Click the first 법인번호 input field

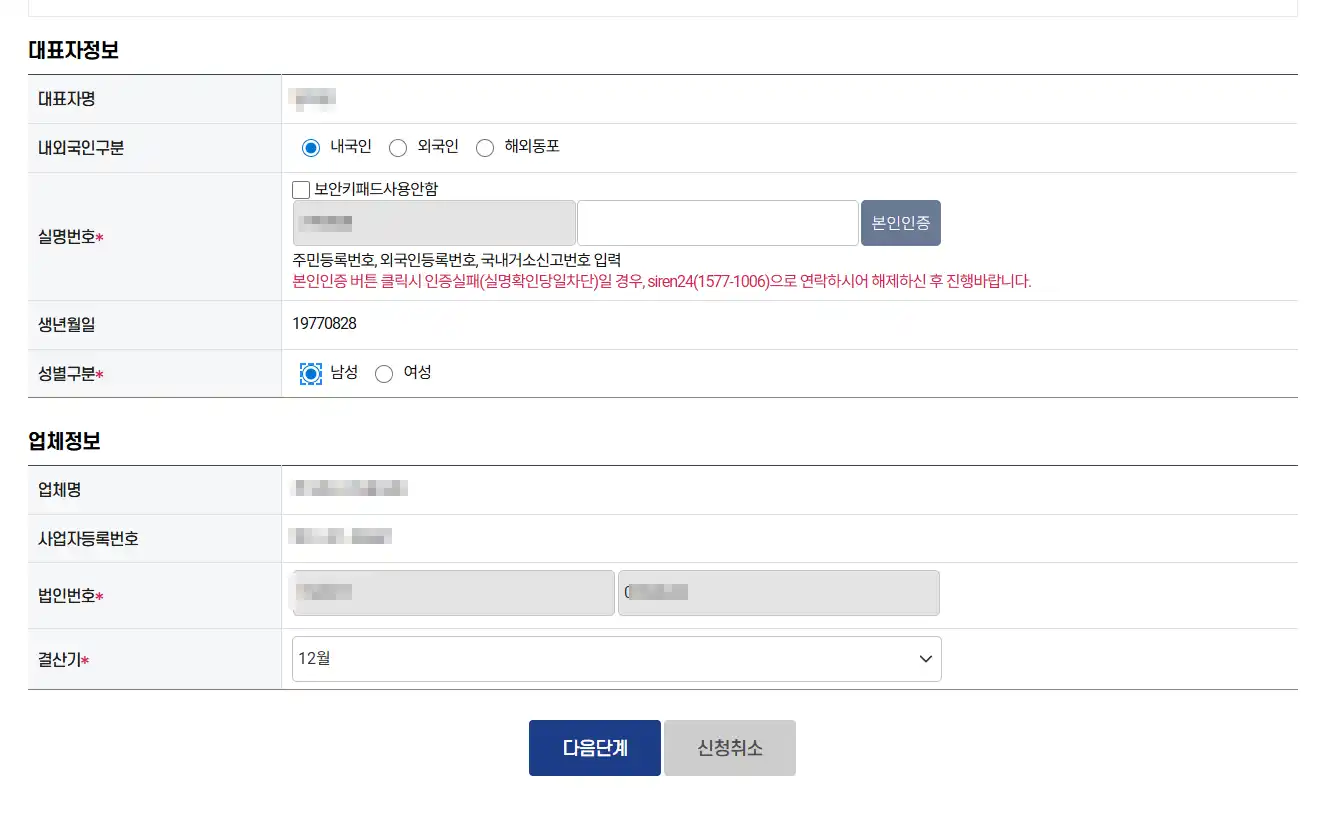tap(453, 593)
